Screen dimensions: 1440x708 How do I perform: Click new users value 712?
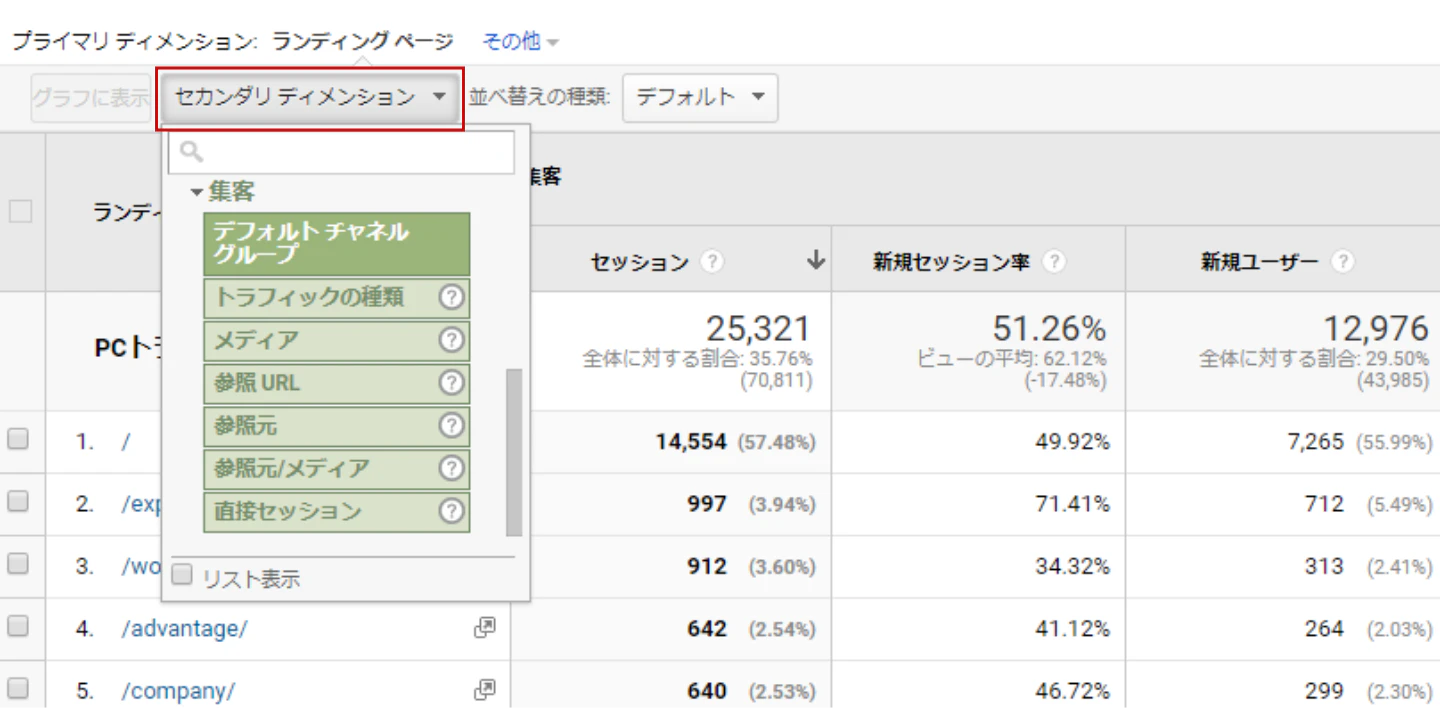coord(1324,504)
